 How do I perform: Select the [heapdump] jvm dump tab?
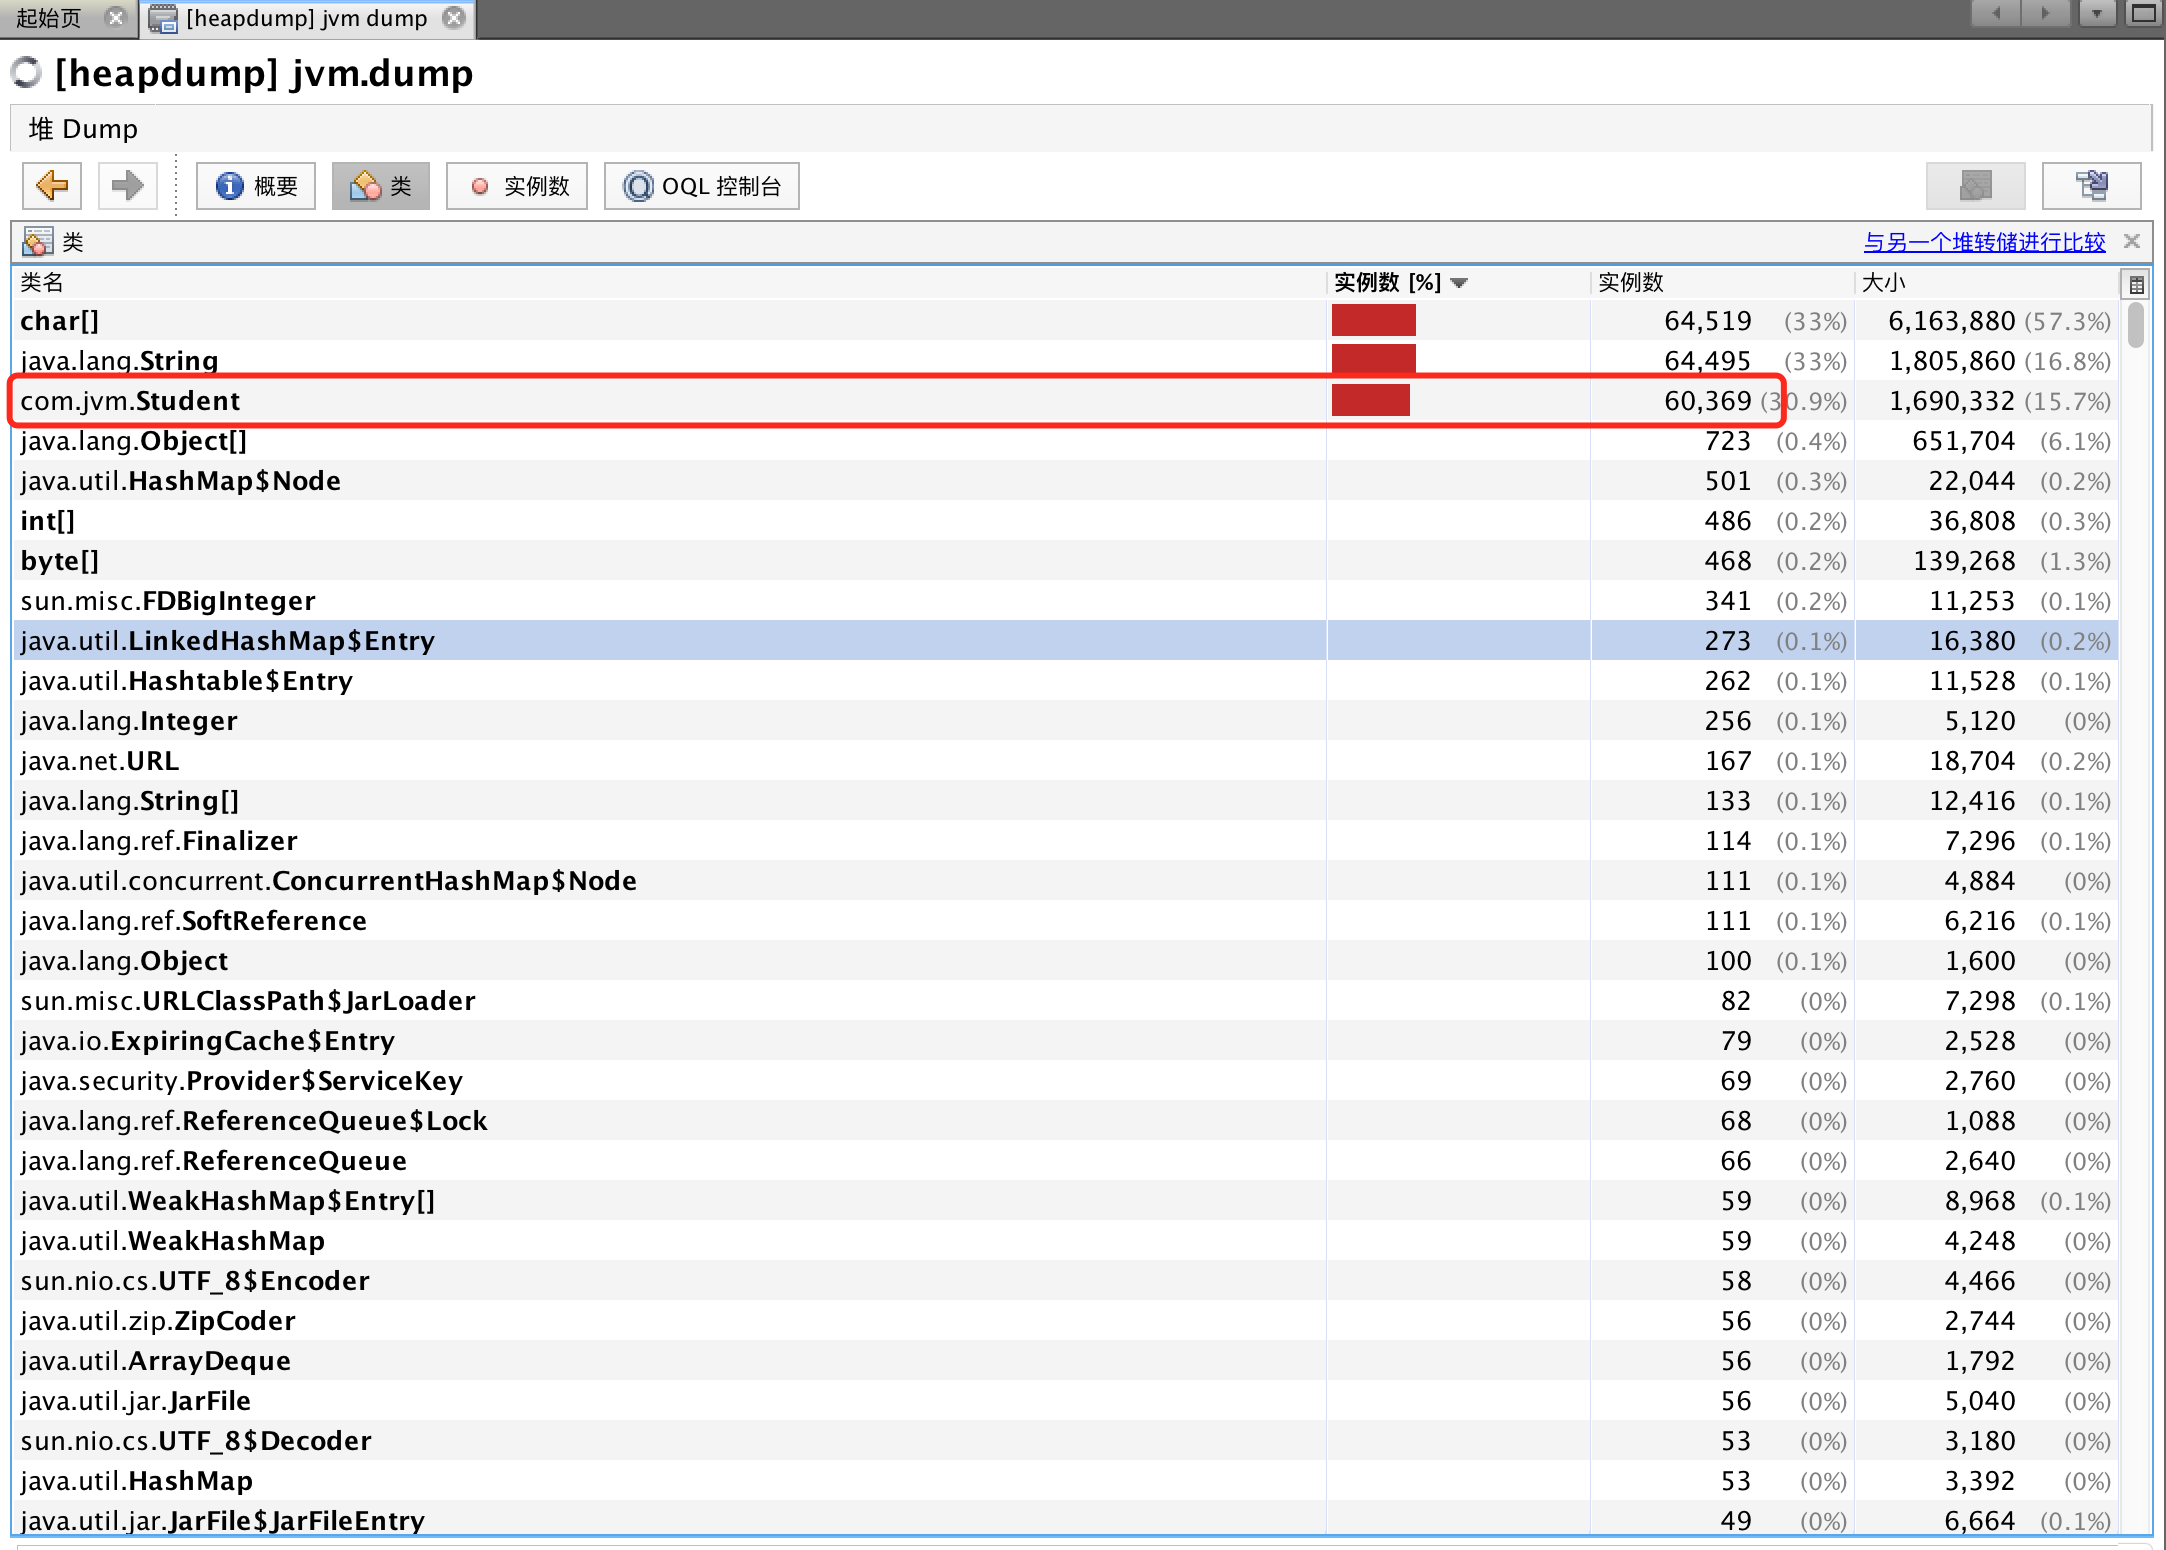[306, 18]
